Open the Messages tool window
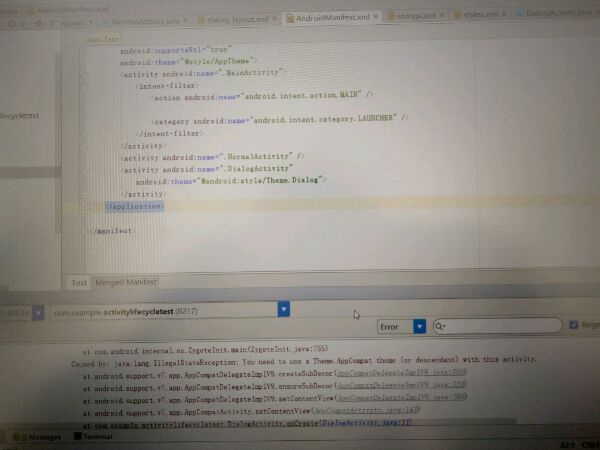Image resolution: width=600 pixels, height=450 pixels. [x=37, y=437]
